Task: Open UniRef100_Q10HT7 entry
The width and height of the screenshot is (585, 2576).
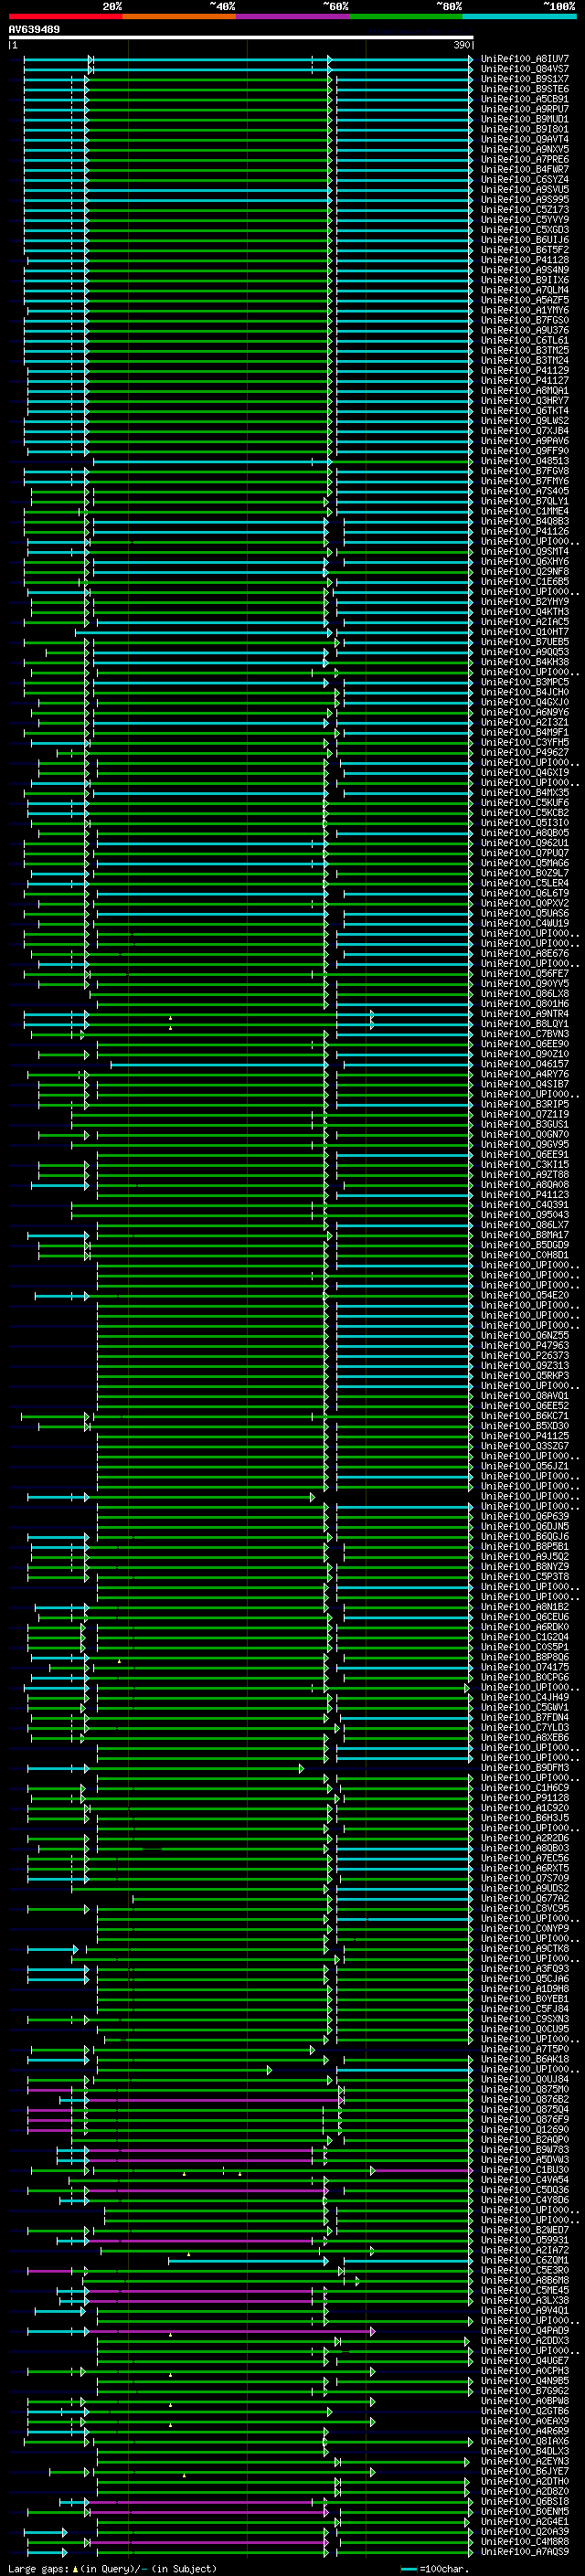Action: point(525,632)
